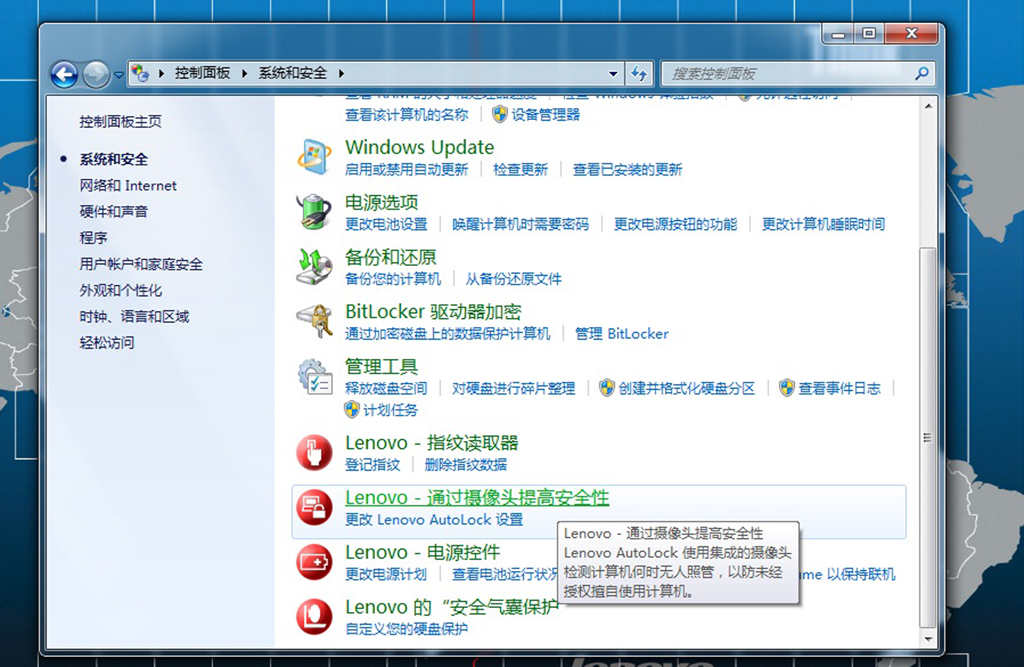Click the 管理工具 gear icon

(315, 376)
